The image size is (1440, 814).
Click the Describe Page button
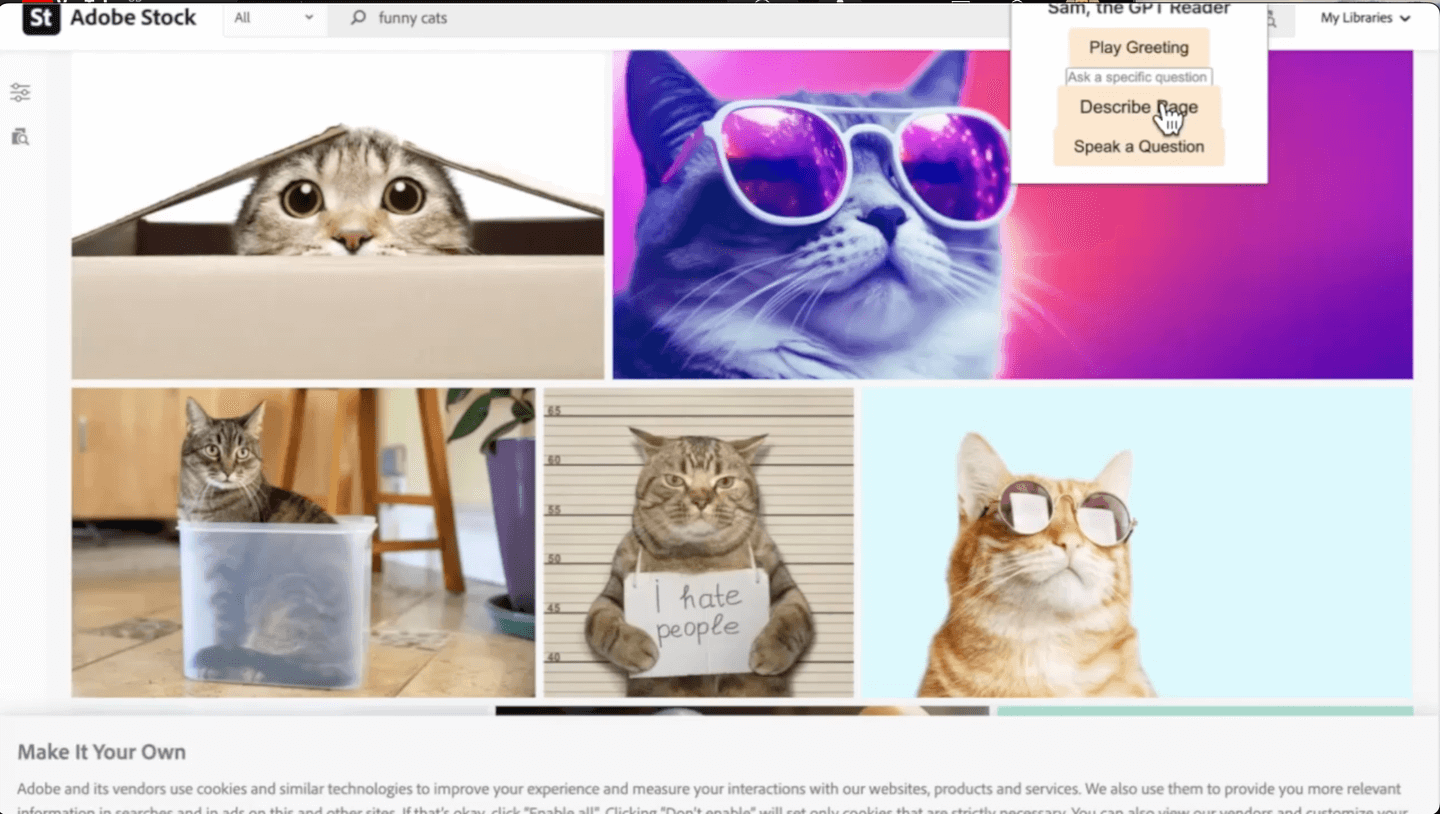1138,107
